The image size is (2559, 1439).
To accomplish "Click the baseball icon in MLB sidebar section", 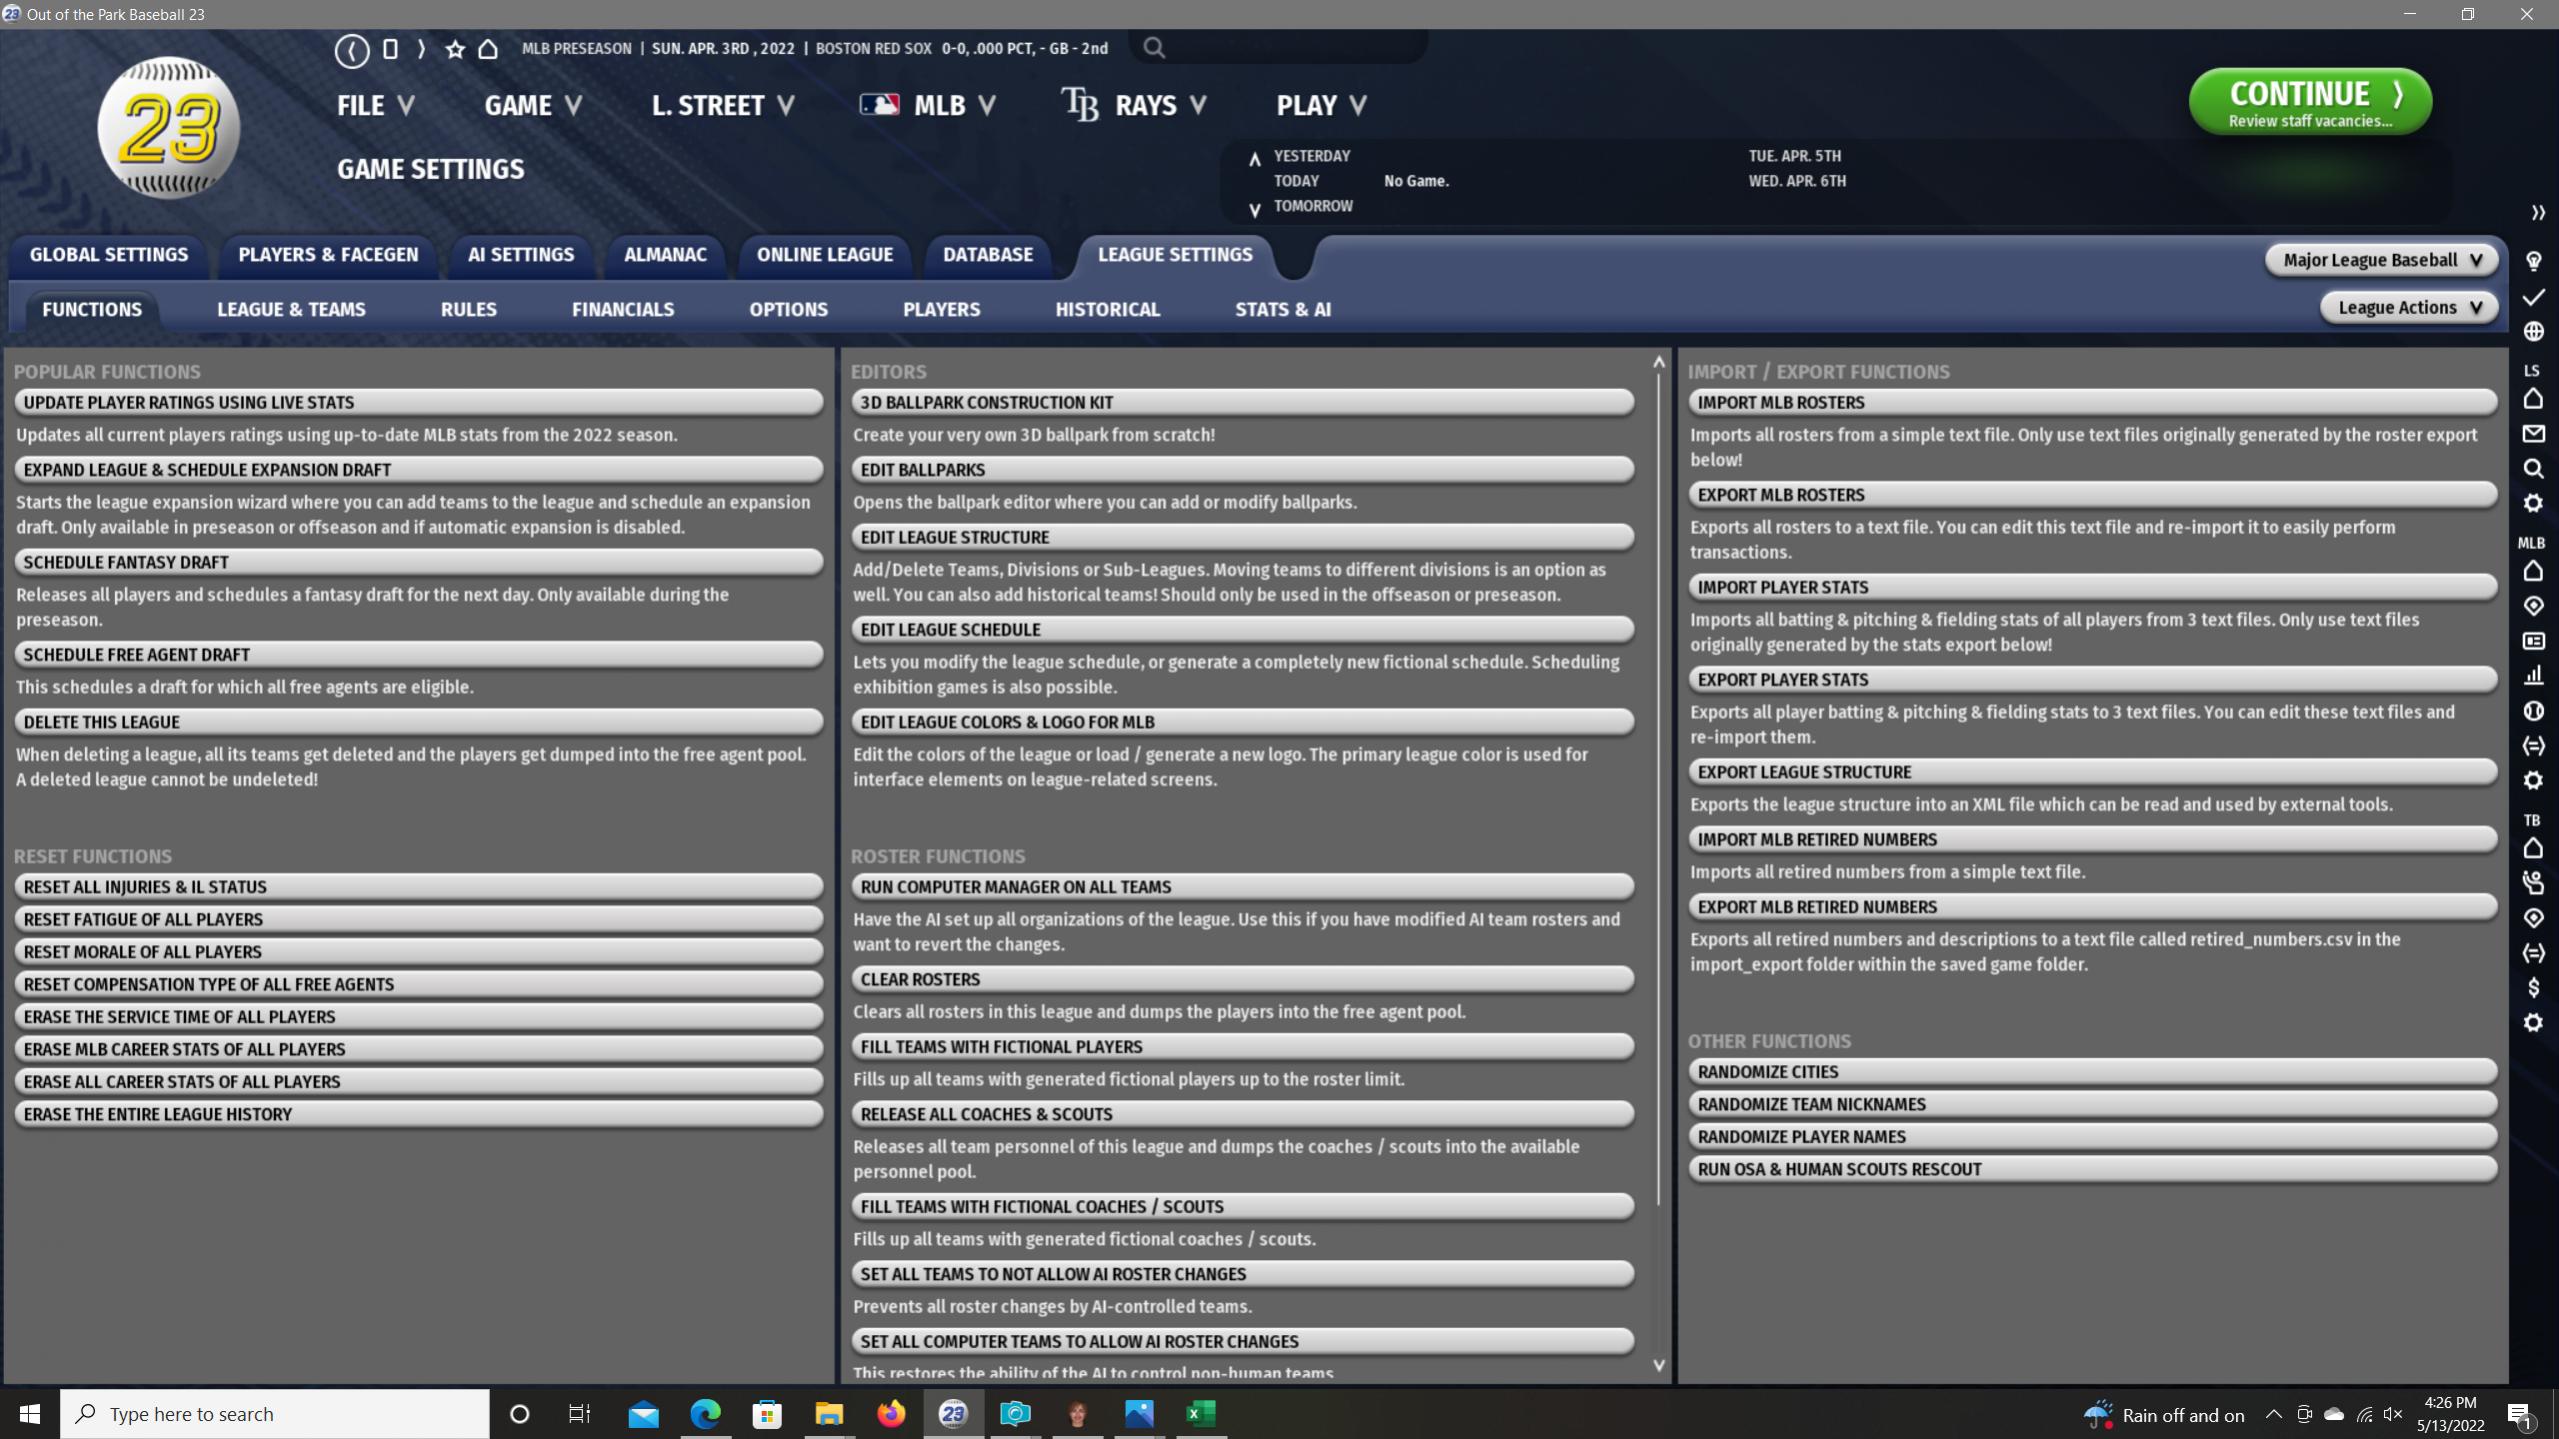I will [2533, 711].
